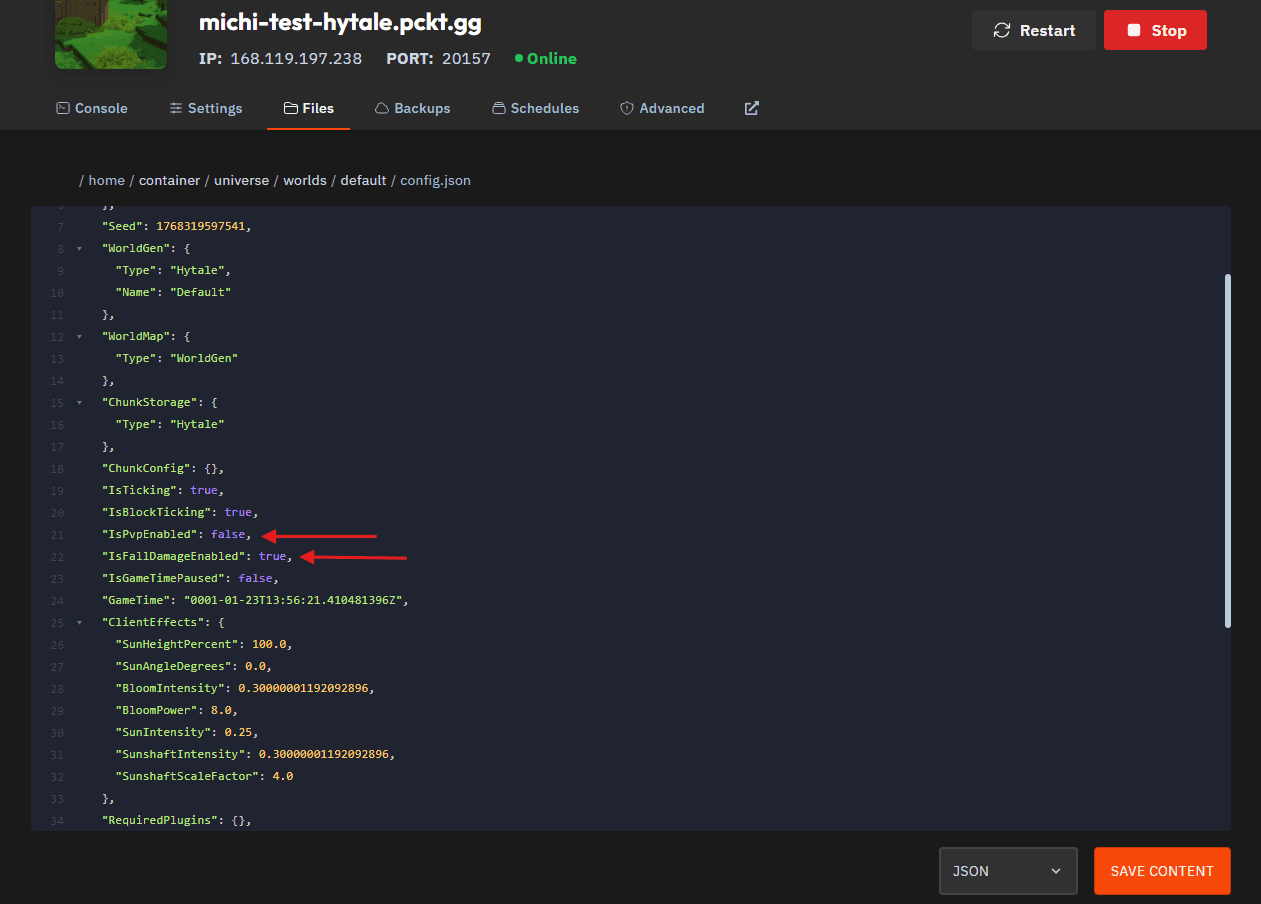
Task: Go to the Schedules tab
Action: [535, 108]
